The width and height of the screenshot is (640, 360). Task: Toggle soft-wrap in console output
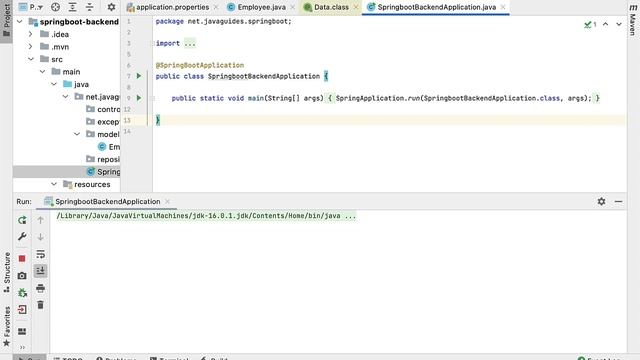[40, 254]
